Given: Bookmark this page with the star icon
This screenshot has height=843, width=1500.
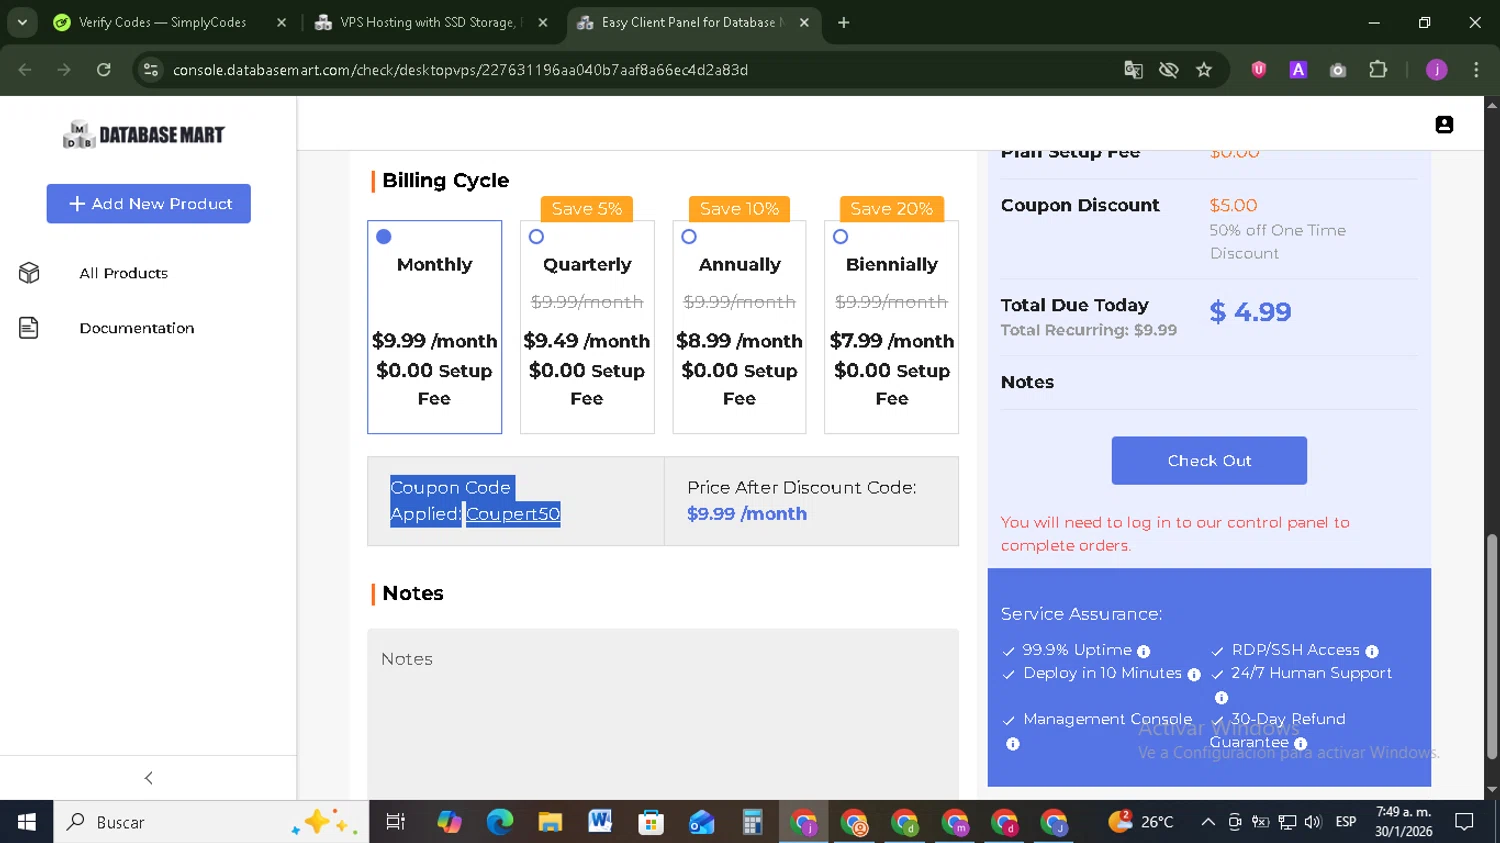Looking at the screenshot, I should pos(1204,70).
